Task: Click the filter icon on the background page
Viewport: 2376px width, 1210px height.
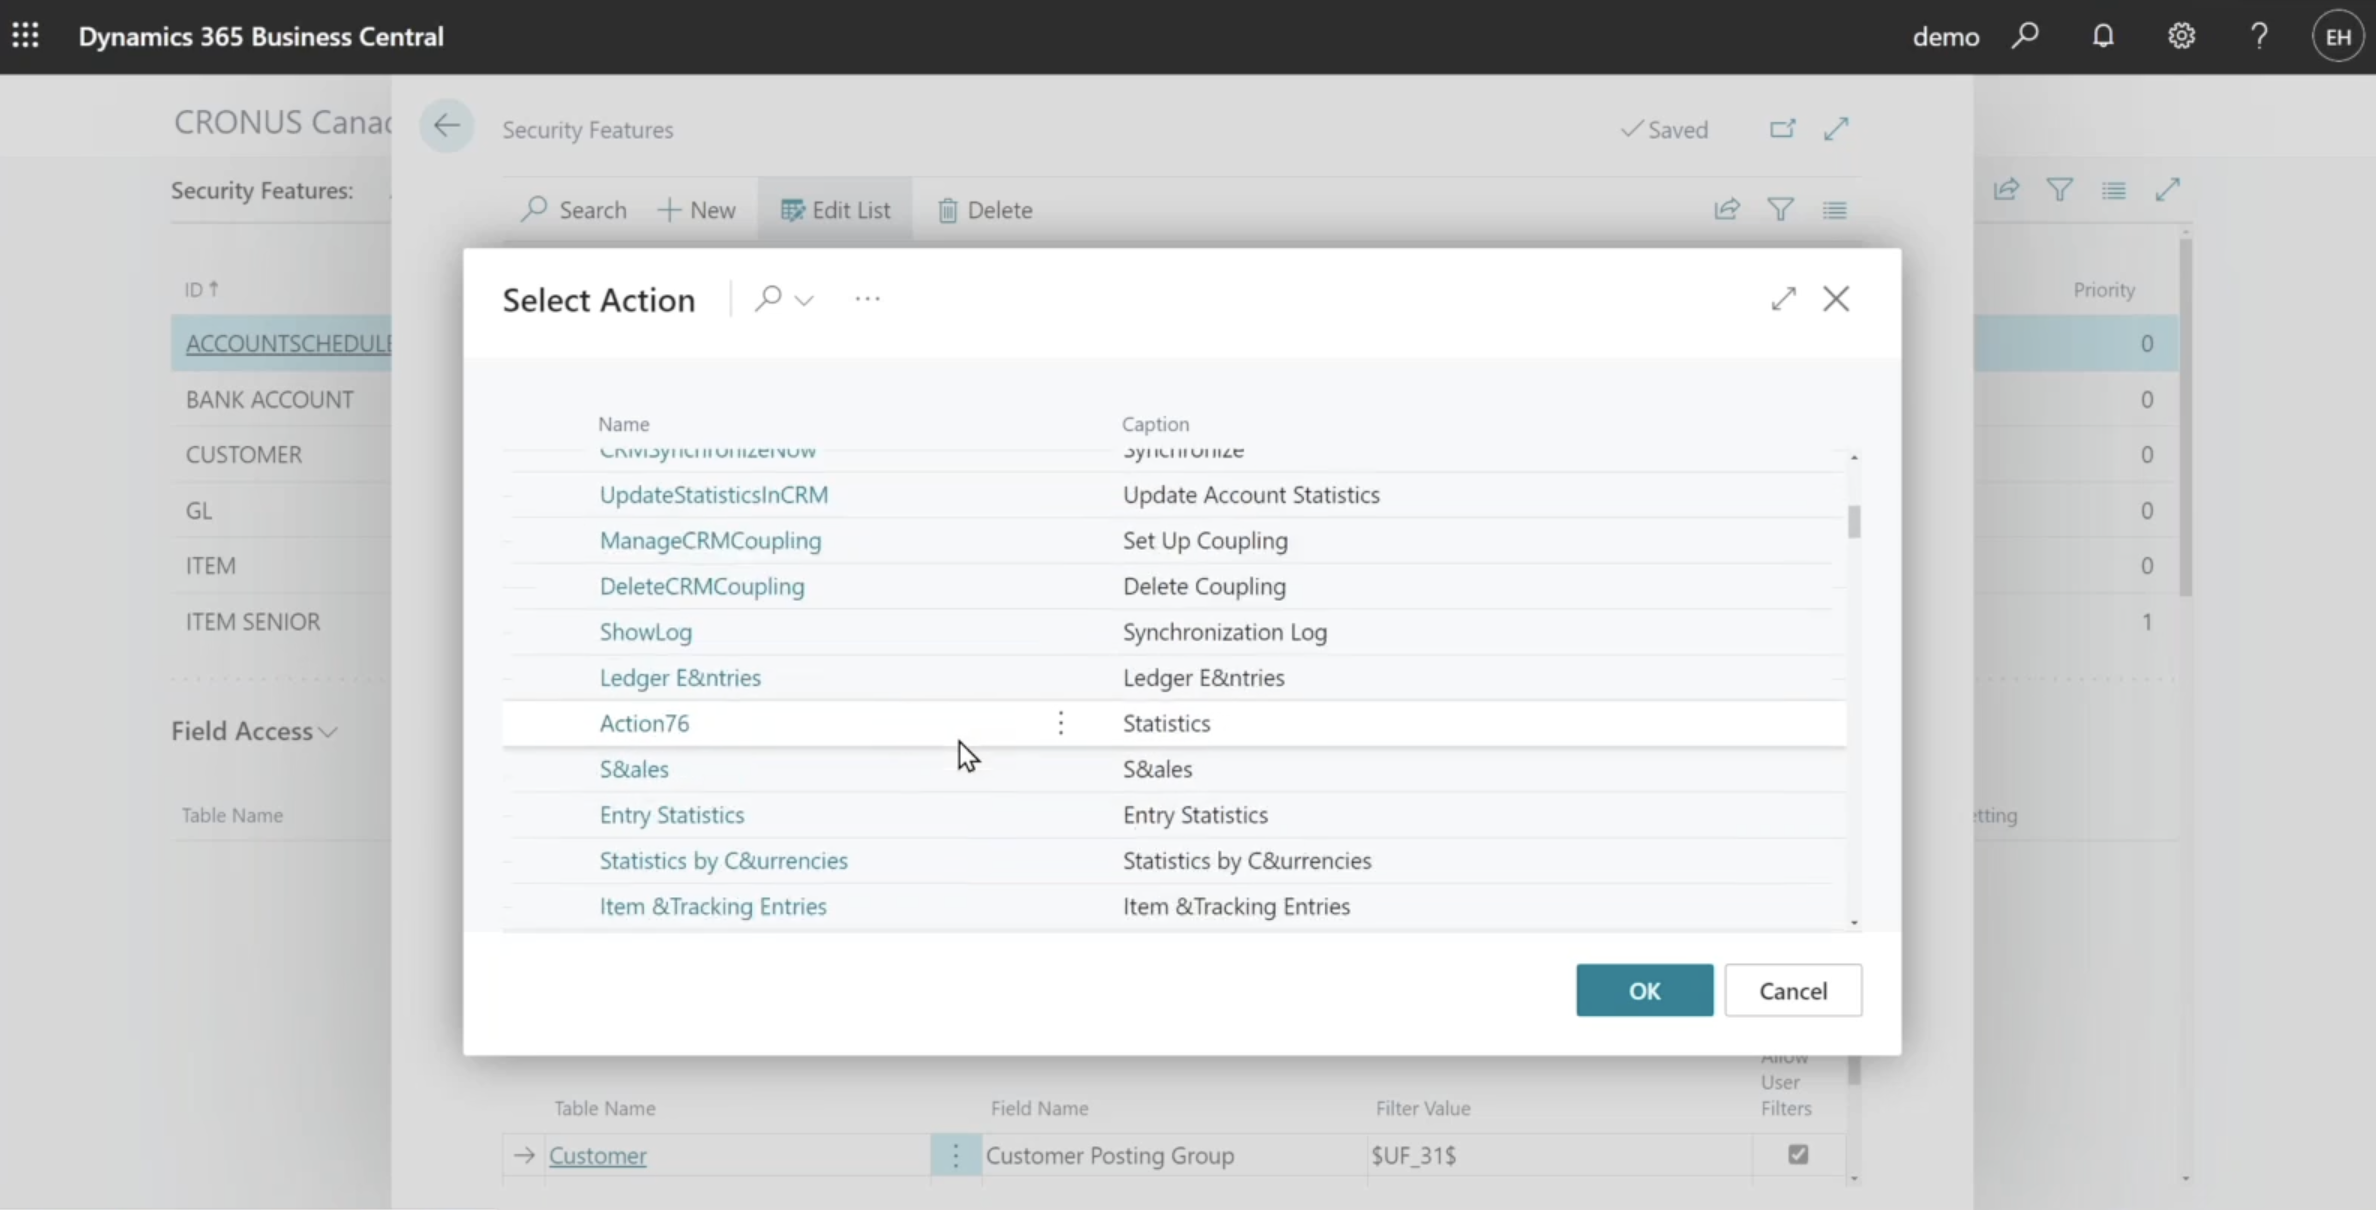Action: (2060, 189)
